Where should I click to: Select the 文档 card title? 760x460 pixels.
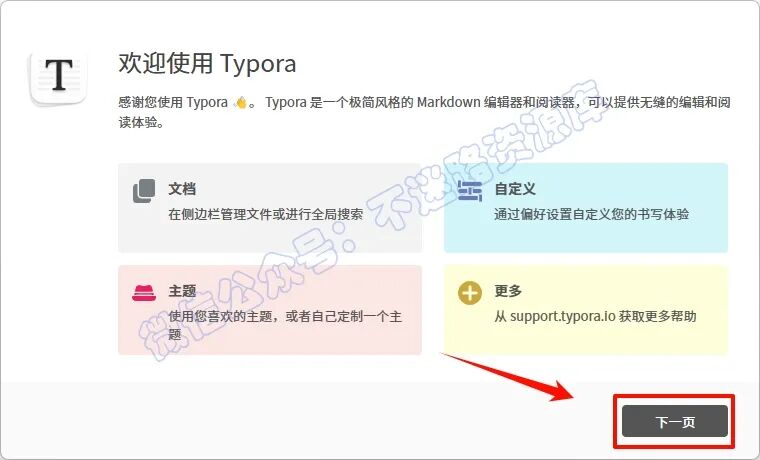[182, 189]
